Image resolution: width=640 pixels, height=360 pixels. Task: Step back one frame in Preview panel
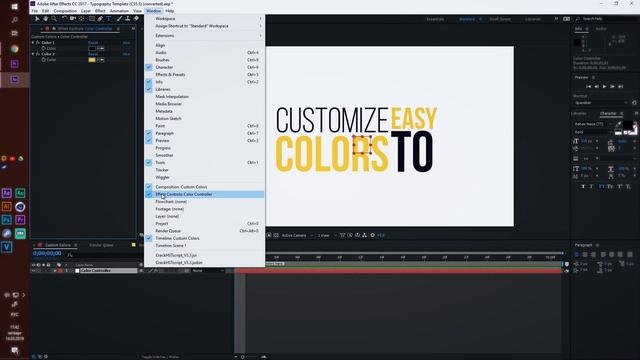coord(596,87)
